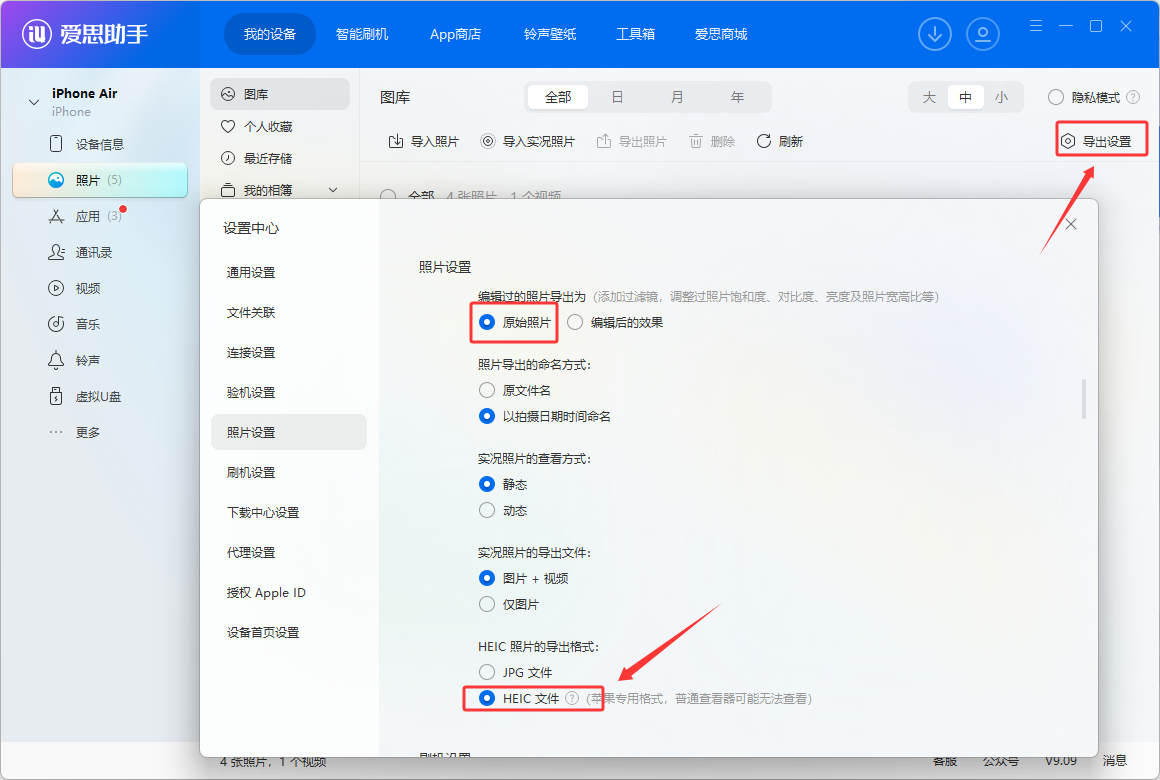
Task: Choose JPG 文件 as HEIC export format
Action: (x=489, y=672)
